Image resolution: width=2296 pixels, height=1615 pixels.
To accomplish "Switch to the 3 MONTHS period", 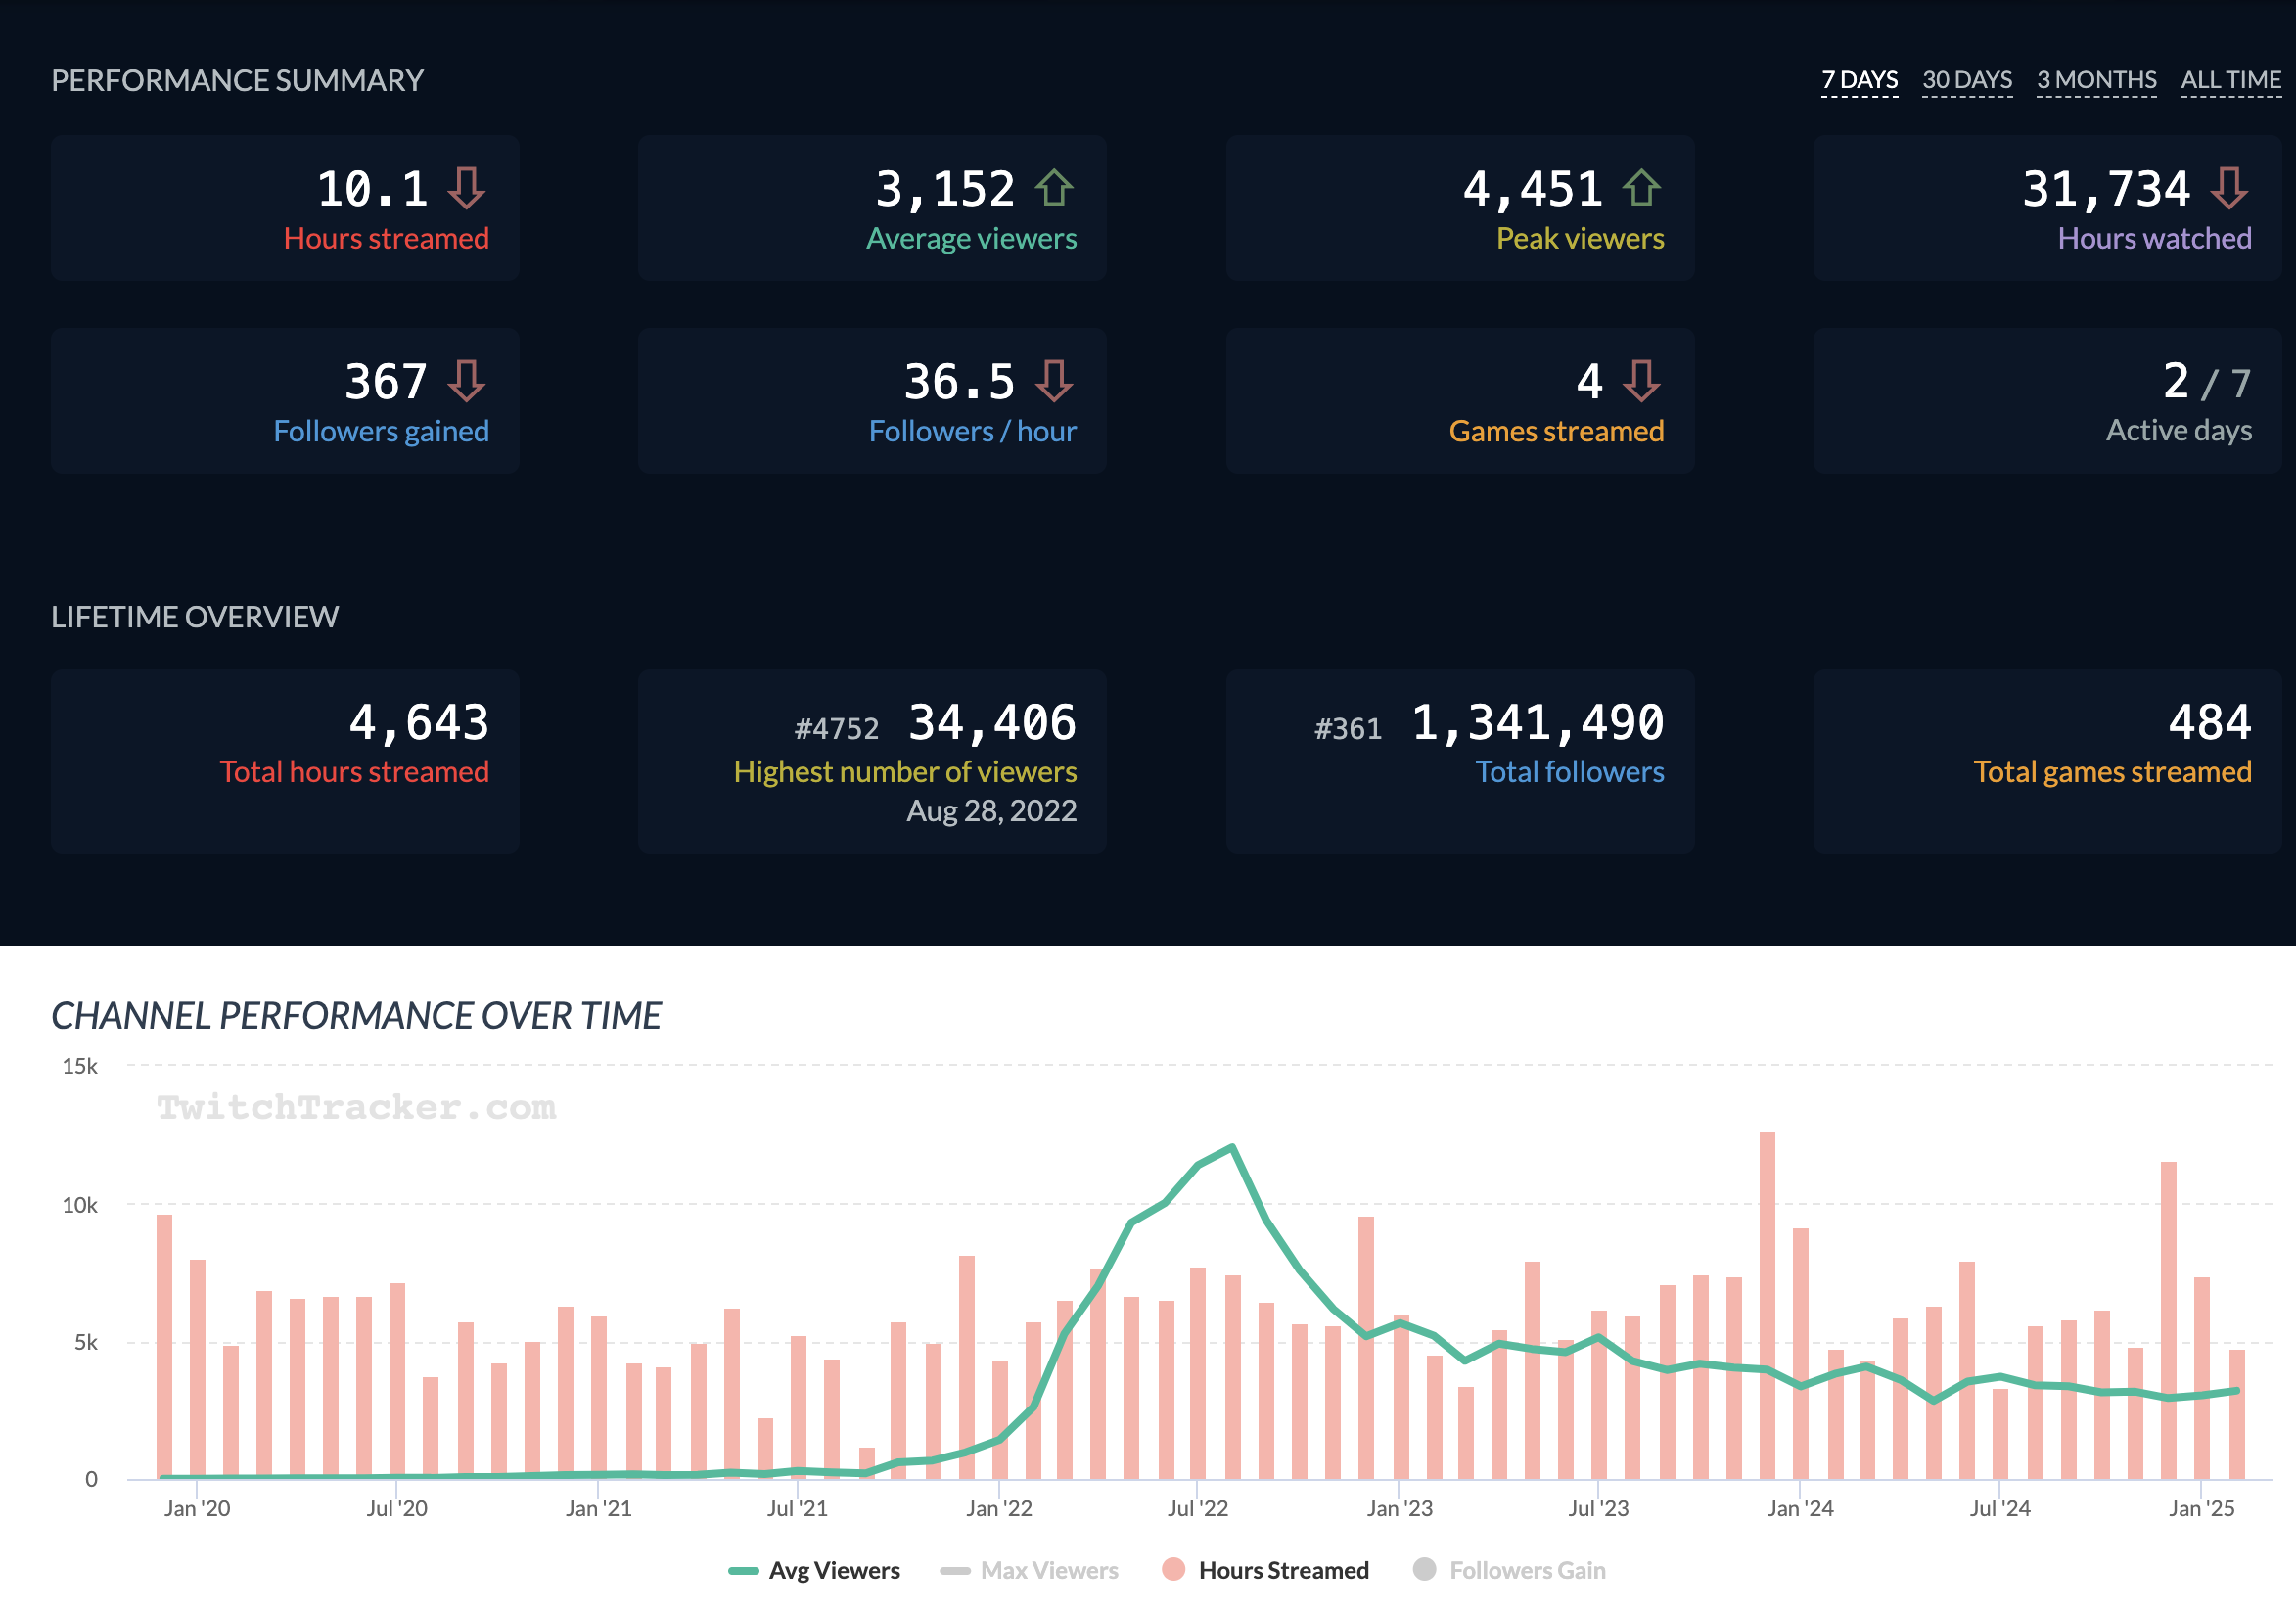I will (x=2096, y=80).
